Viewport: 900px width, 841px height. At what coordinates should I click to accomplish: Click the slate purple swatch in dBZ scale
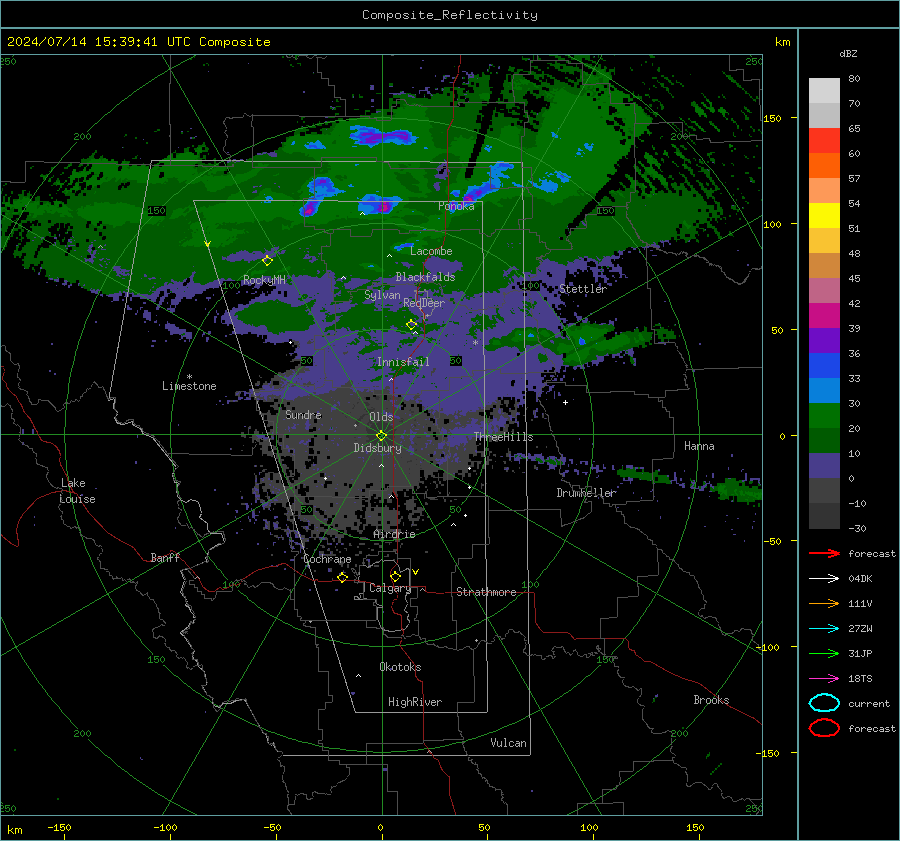point(824,466)
